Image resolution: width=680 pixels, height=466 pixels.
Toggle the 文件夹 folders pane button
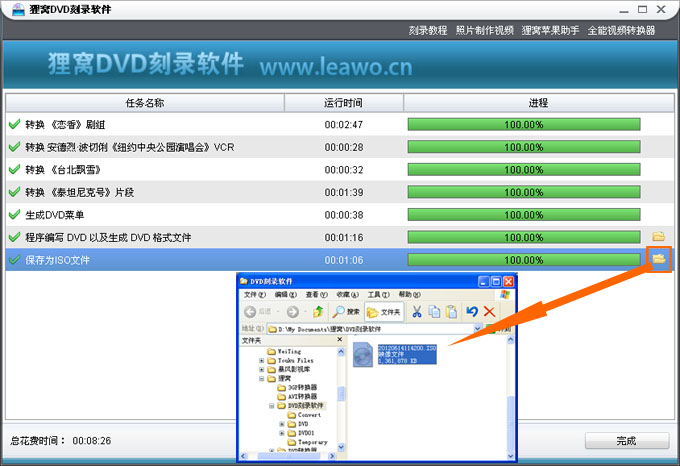coord(383,312)
